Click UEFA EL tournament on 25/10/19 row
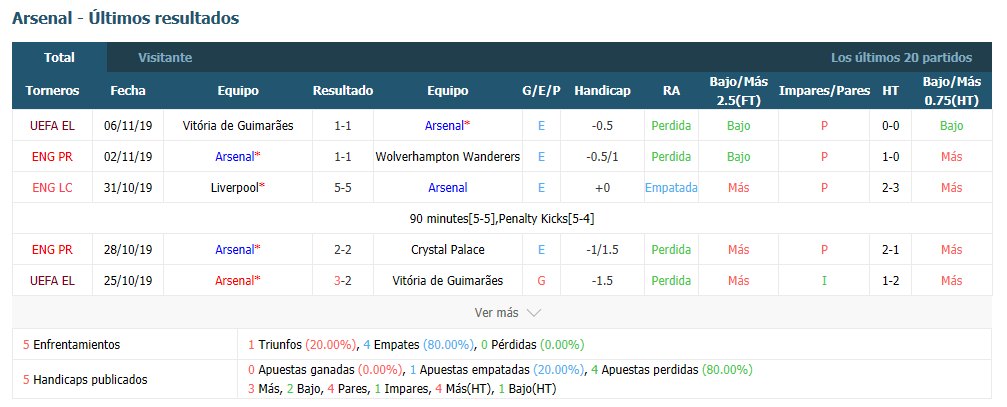Screen dimensions: 1007x407 click(x=52, y=281)
